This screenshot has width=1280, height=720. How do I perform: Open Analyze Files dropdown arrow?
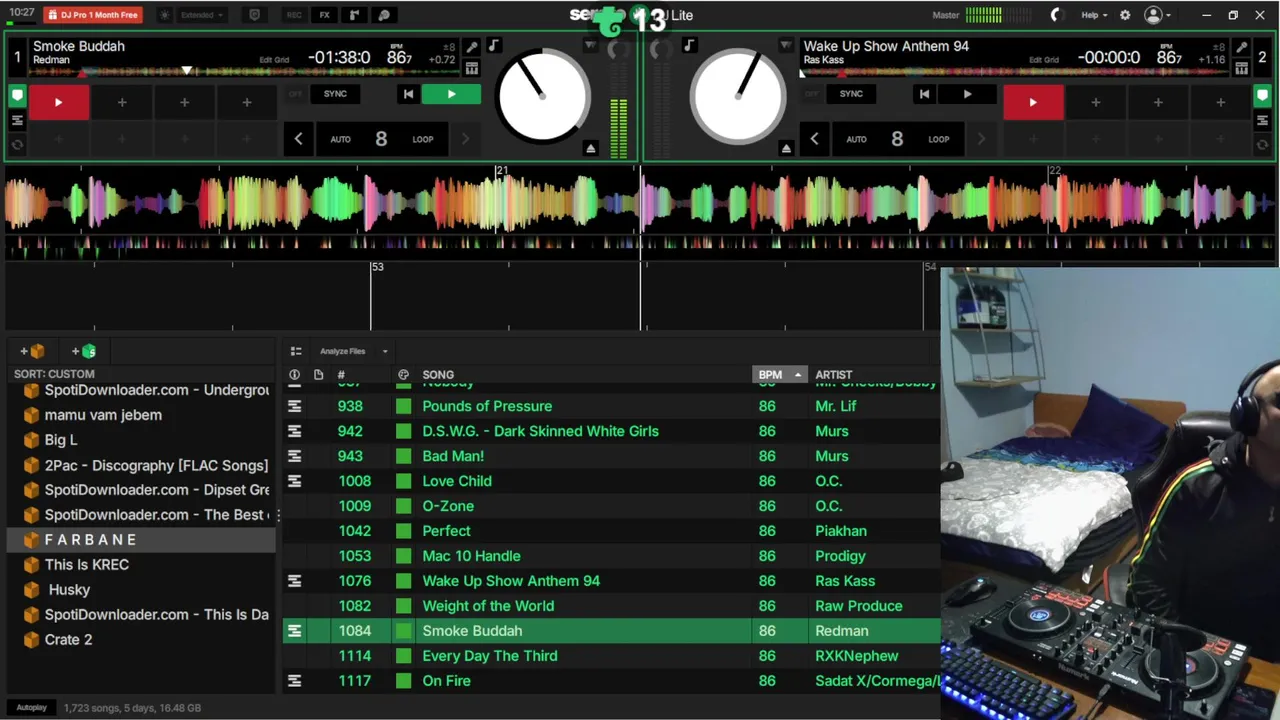(384, 351)
